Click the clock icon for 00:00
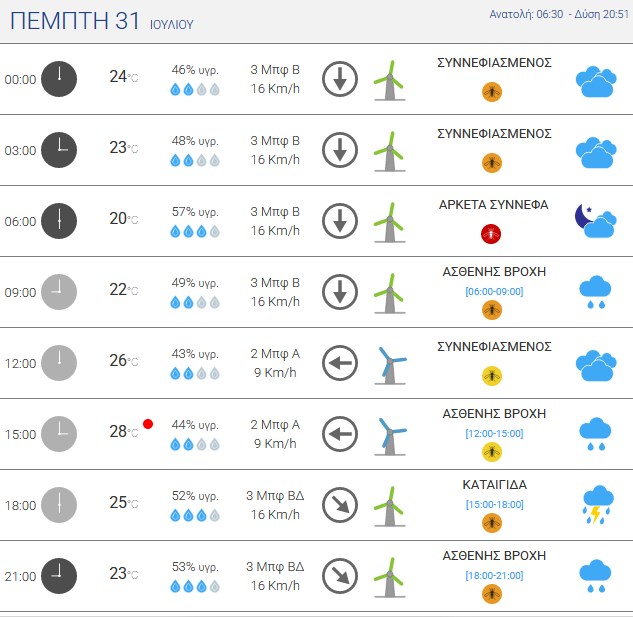Screen dimensions: 633x617 pyautogui.click(x=59, y=79)
